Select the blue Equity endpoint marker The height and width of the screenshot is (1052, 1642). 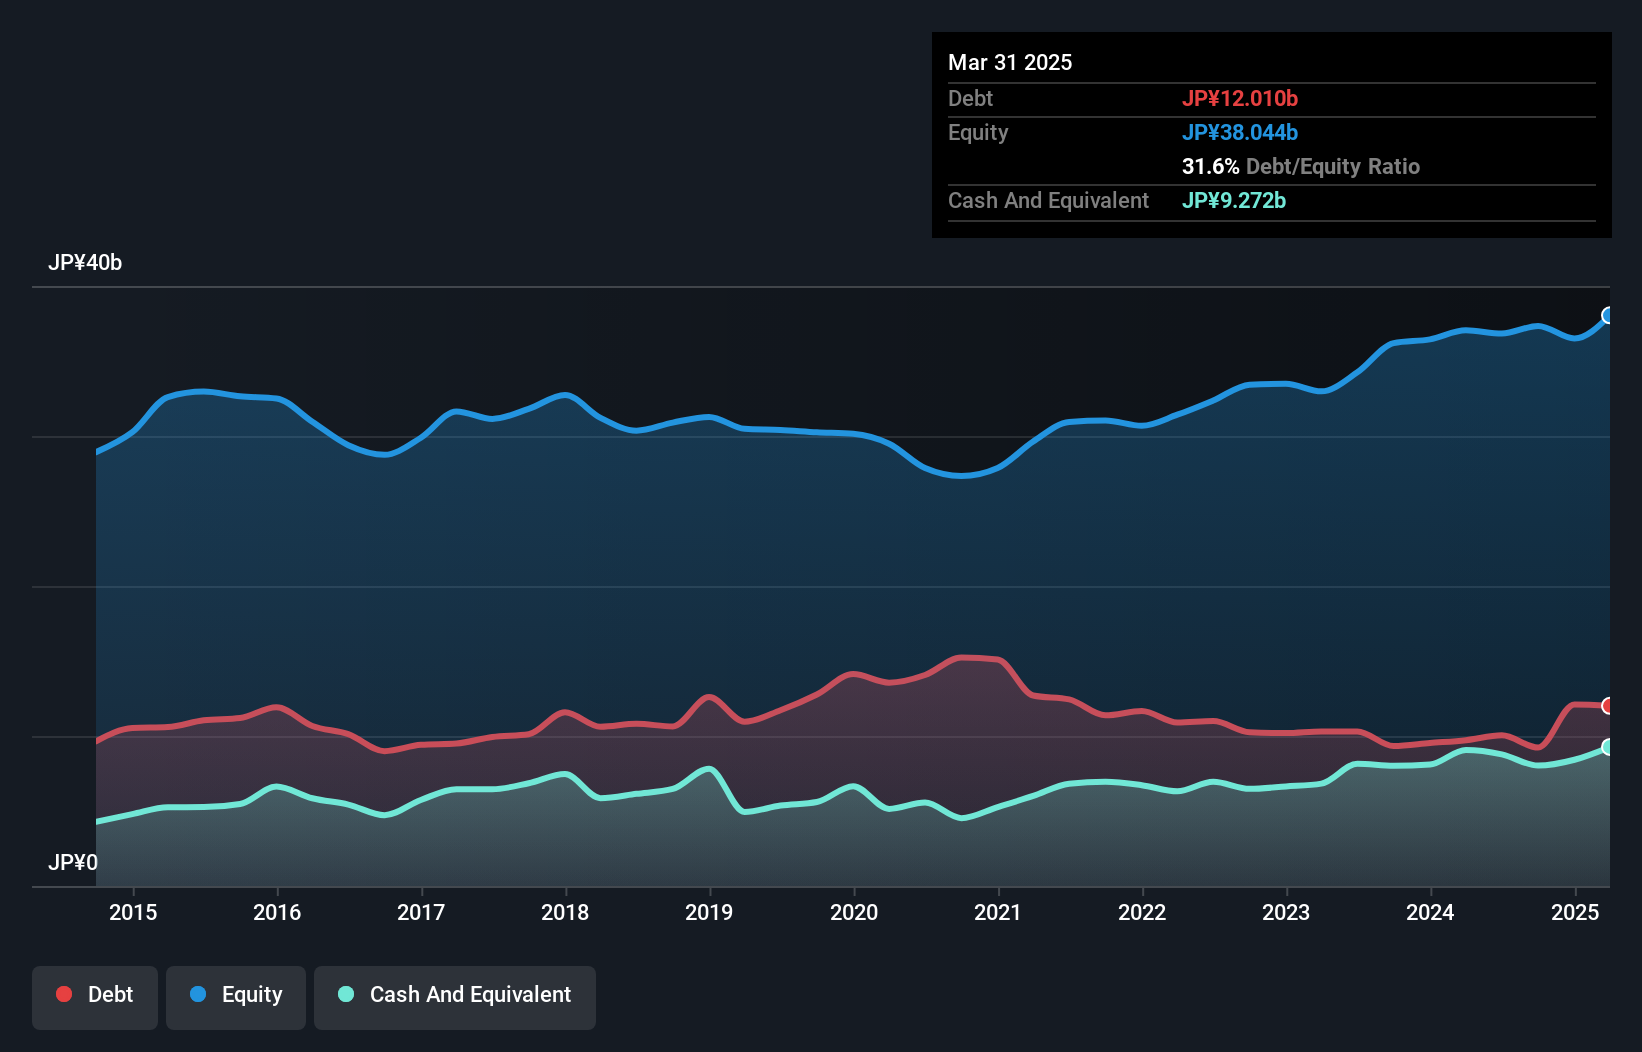click(1608, 316)
